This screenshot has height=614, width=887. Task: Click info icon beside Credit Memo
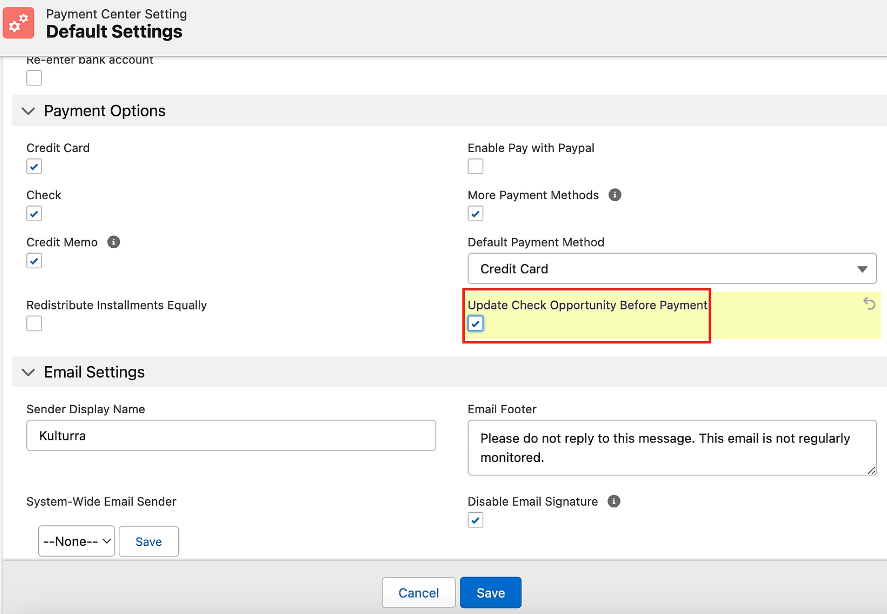pyautogui.click(x=113, y=242)
